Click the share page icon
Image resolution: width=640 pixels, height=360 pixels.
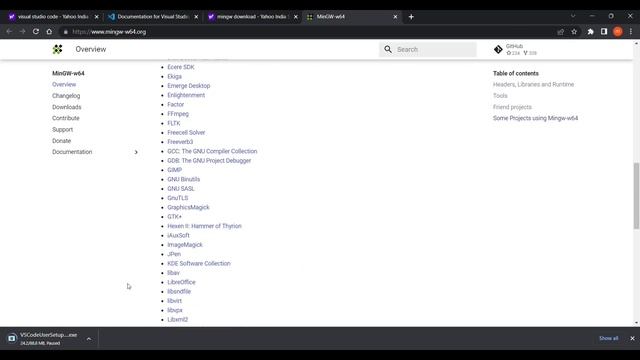point(560,32)
